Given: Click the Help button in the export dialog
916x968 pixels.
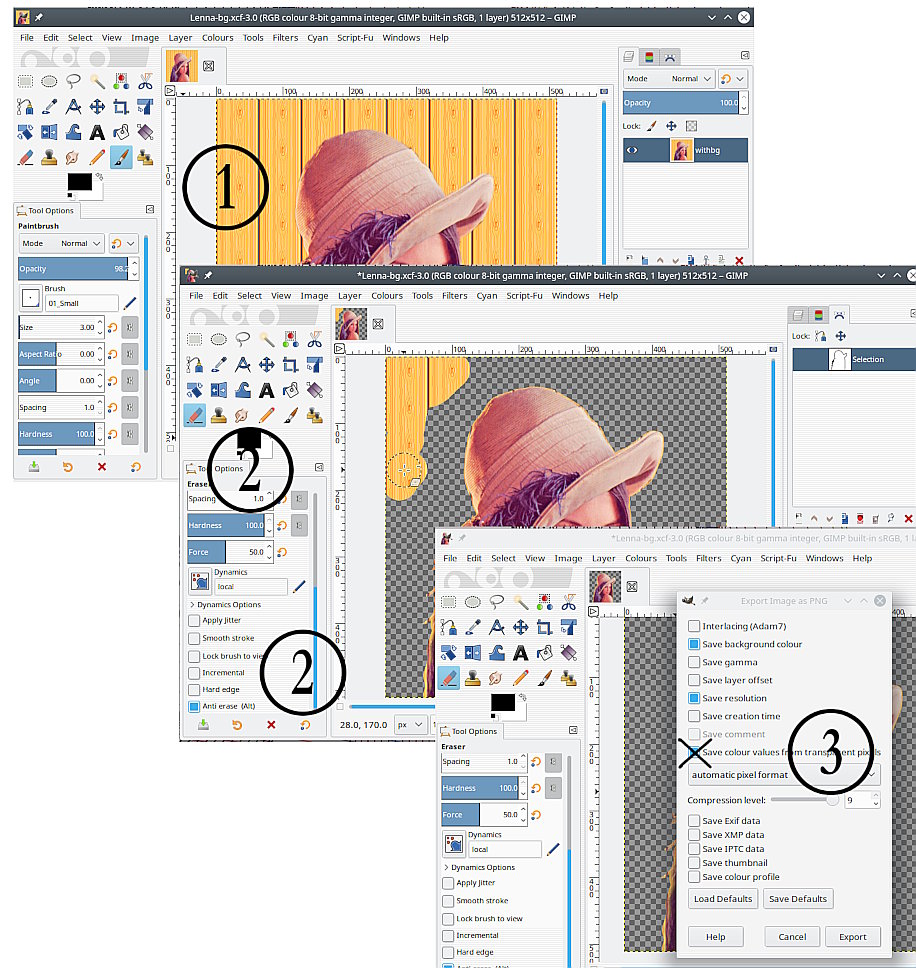Looking at the screenshot, I should pyautogui.click(x=715, y=937).
